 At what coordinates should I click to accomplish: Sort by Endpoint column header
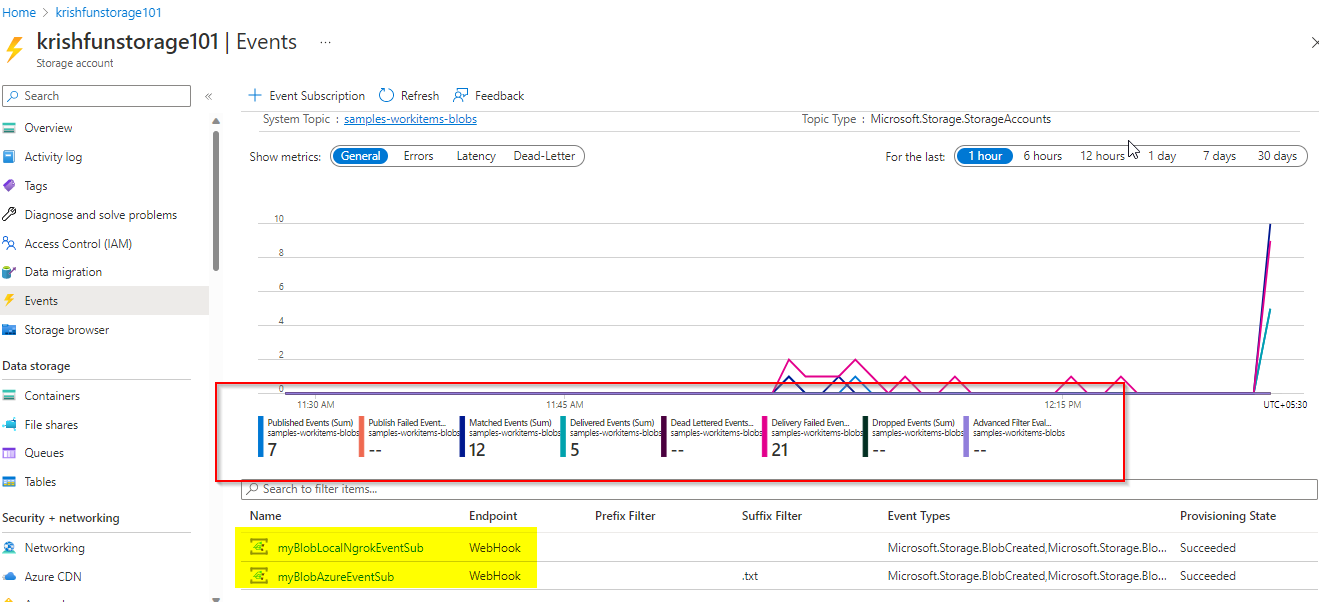pos(493,516)
